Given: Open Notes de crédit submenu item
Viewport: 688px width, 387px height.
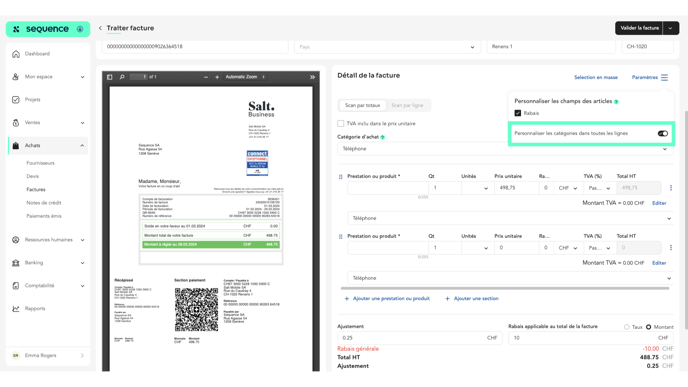Looking at the screenshot, I should (44, 203).
